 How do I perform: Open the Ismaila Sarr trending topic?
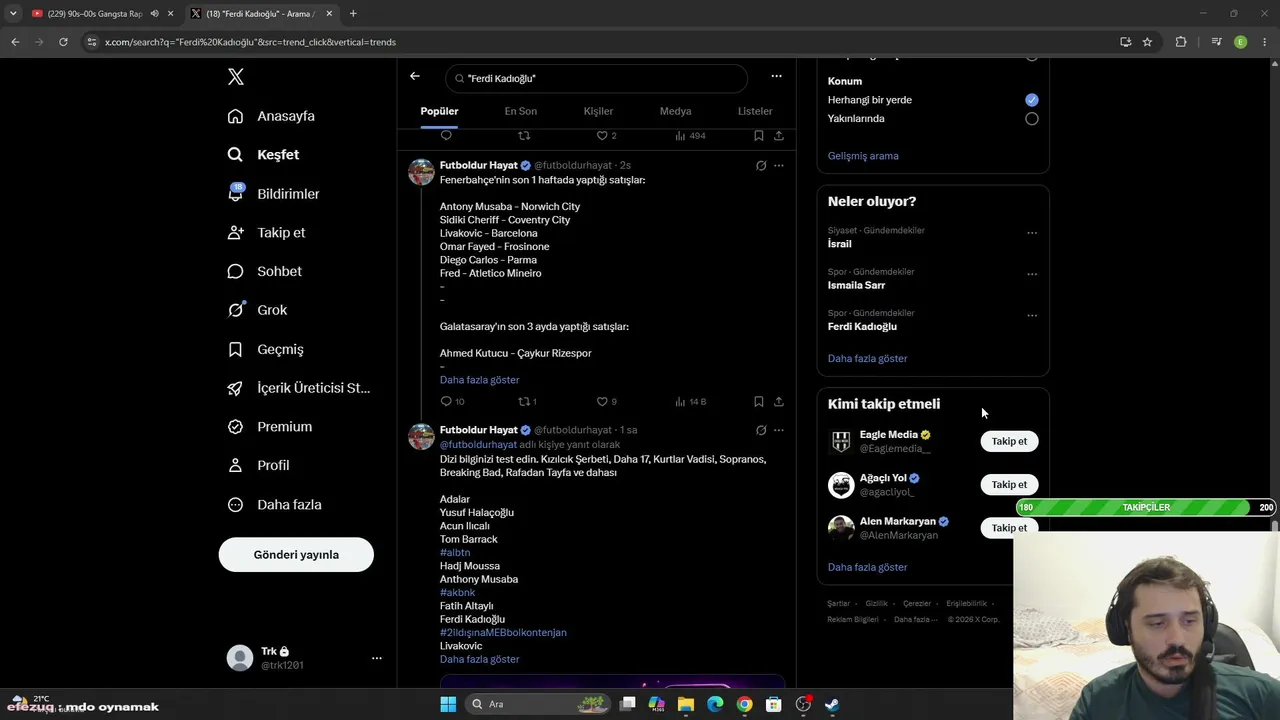[x=856, y=285]
